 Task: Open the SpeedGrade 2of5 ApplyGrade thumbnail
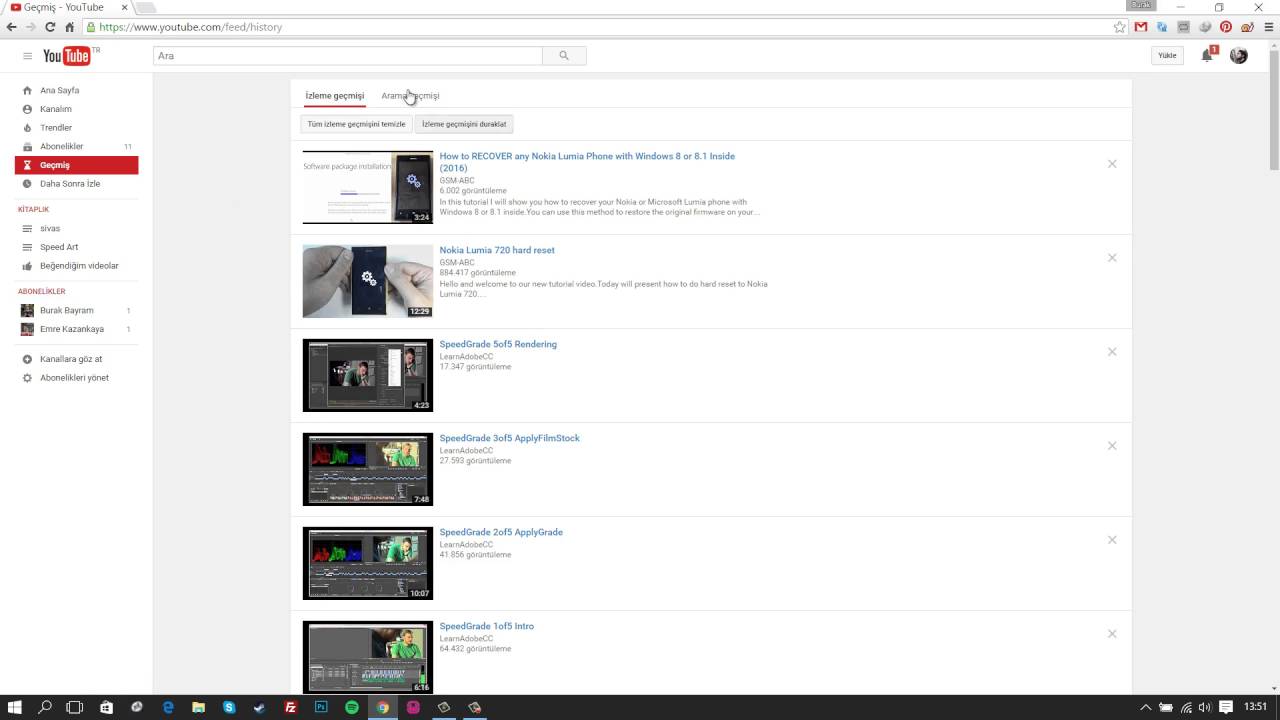(x=368, y=563)
